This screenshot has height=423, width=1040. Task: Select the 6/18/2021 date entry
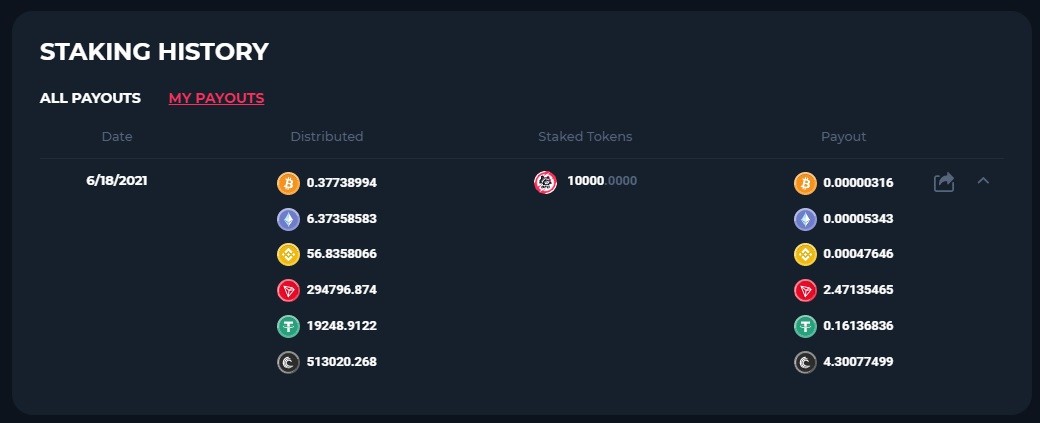[x=117, y=180]
